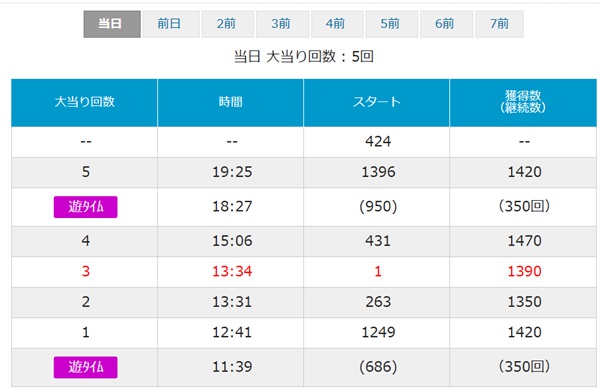Select the 1396 start count cell

tap(378, 172)
